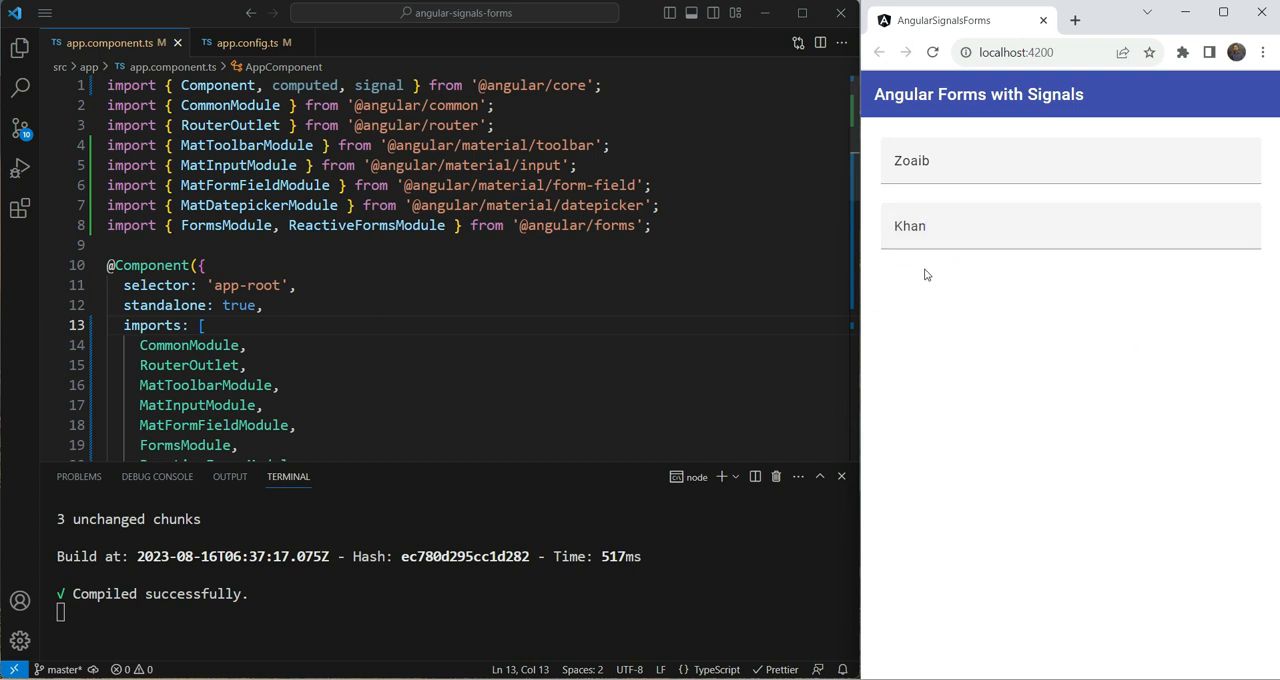Click the Prettier status bar button
Screen dimensions: 1280x680
click(x=775, y=670)
